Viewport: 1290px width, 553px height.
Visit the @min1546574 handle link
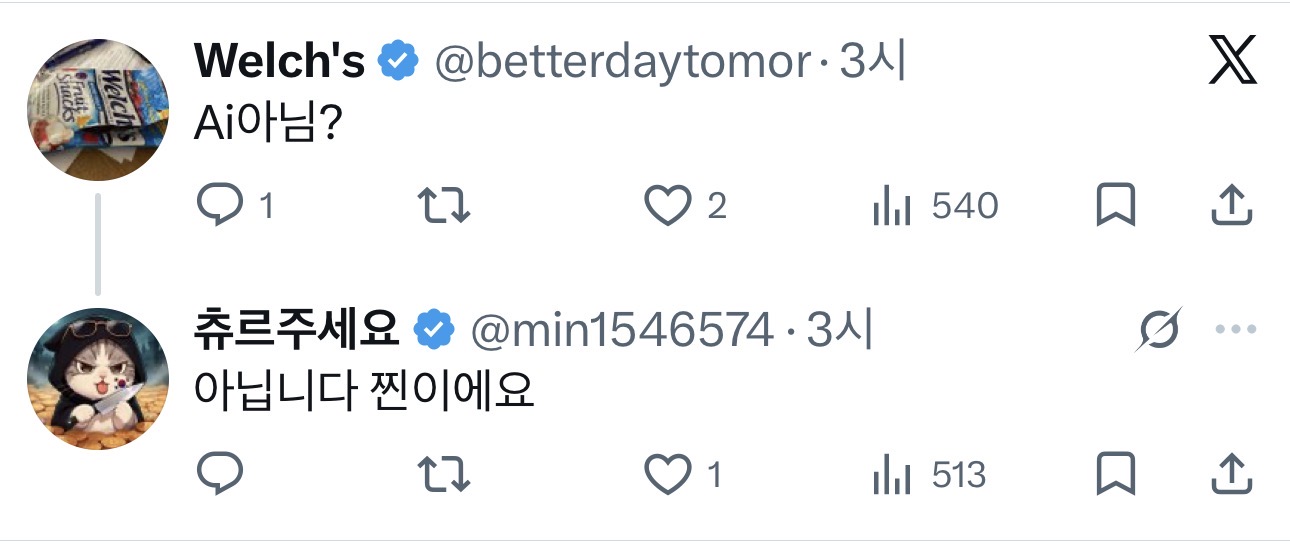pos(621,330)
